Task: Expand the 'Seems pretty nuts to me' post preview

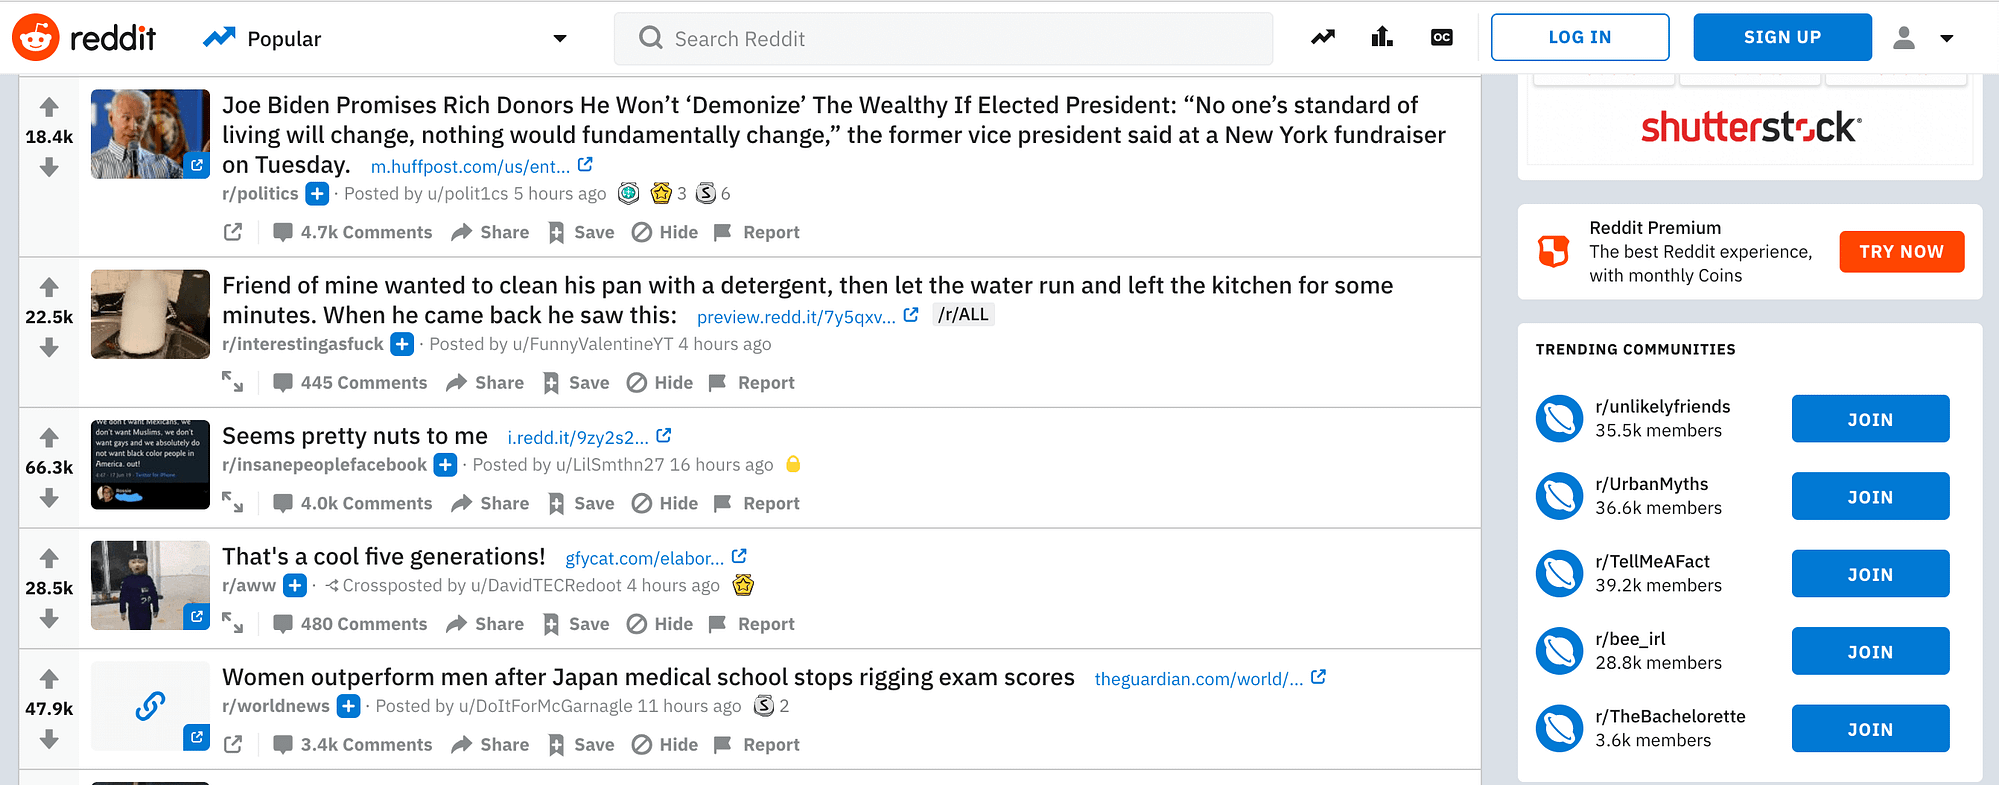Action: [233, 503]
